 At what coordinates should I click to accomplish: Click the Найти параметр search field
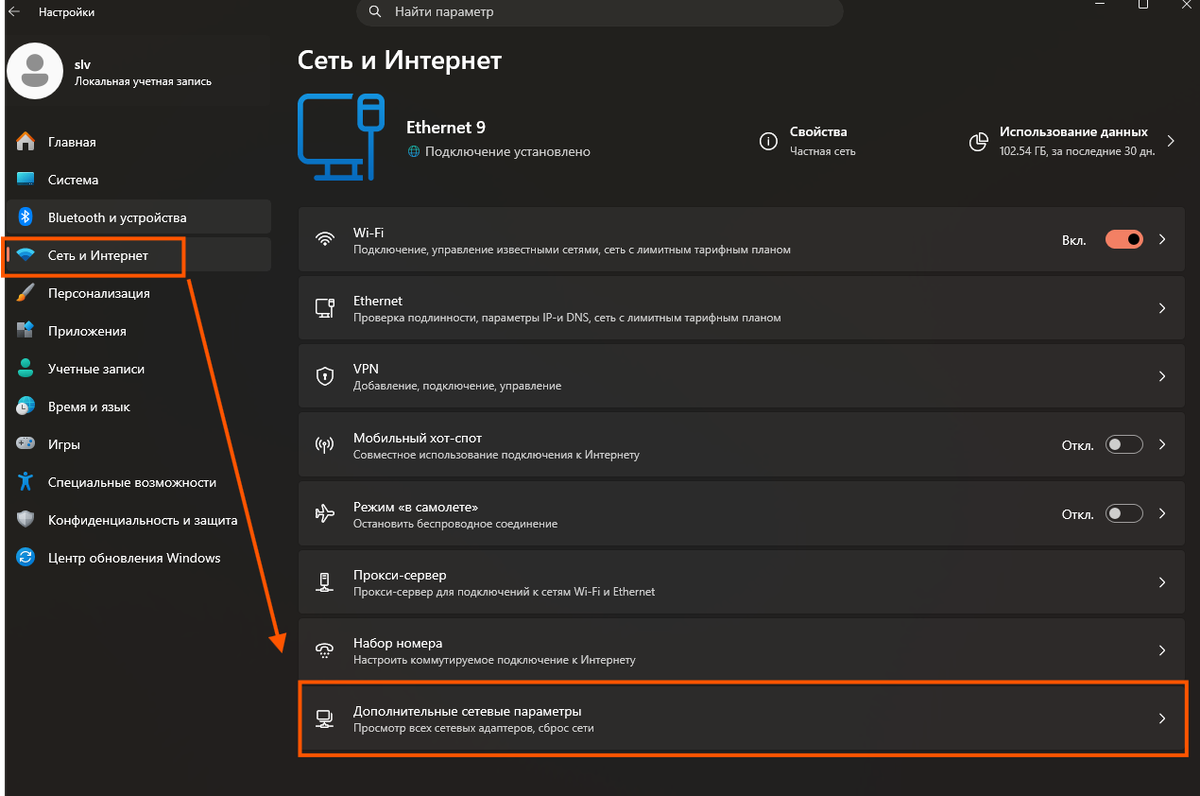(600, 12)
